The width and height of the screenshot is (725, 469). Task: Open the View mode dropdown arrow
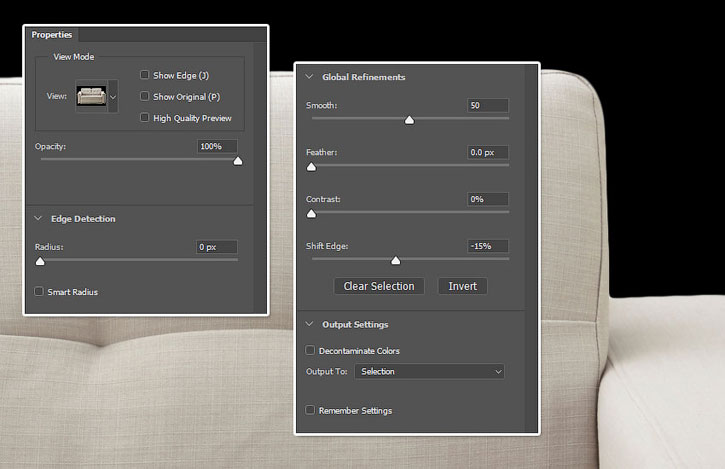(113, 96)
